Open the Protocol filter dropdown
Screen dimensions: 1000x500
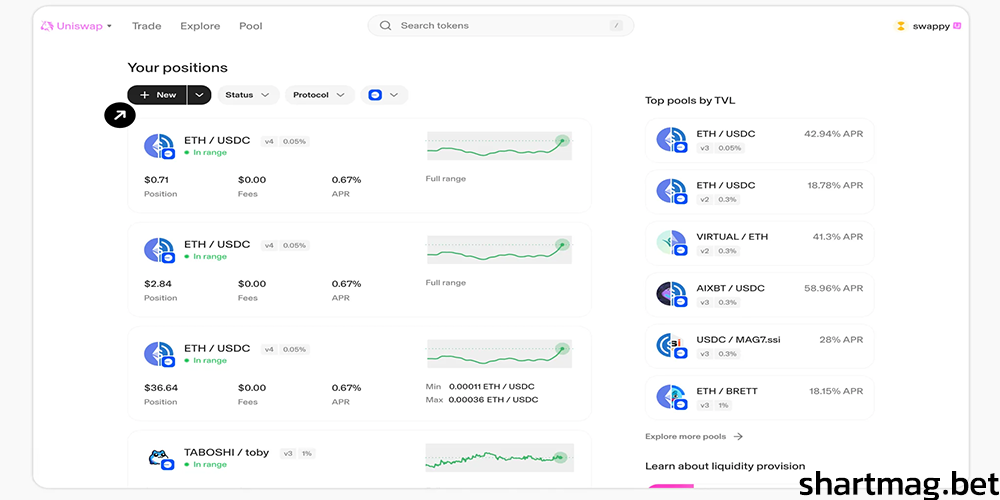tap(318, 95)
